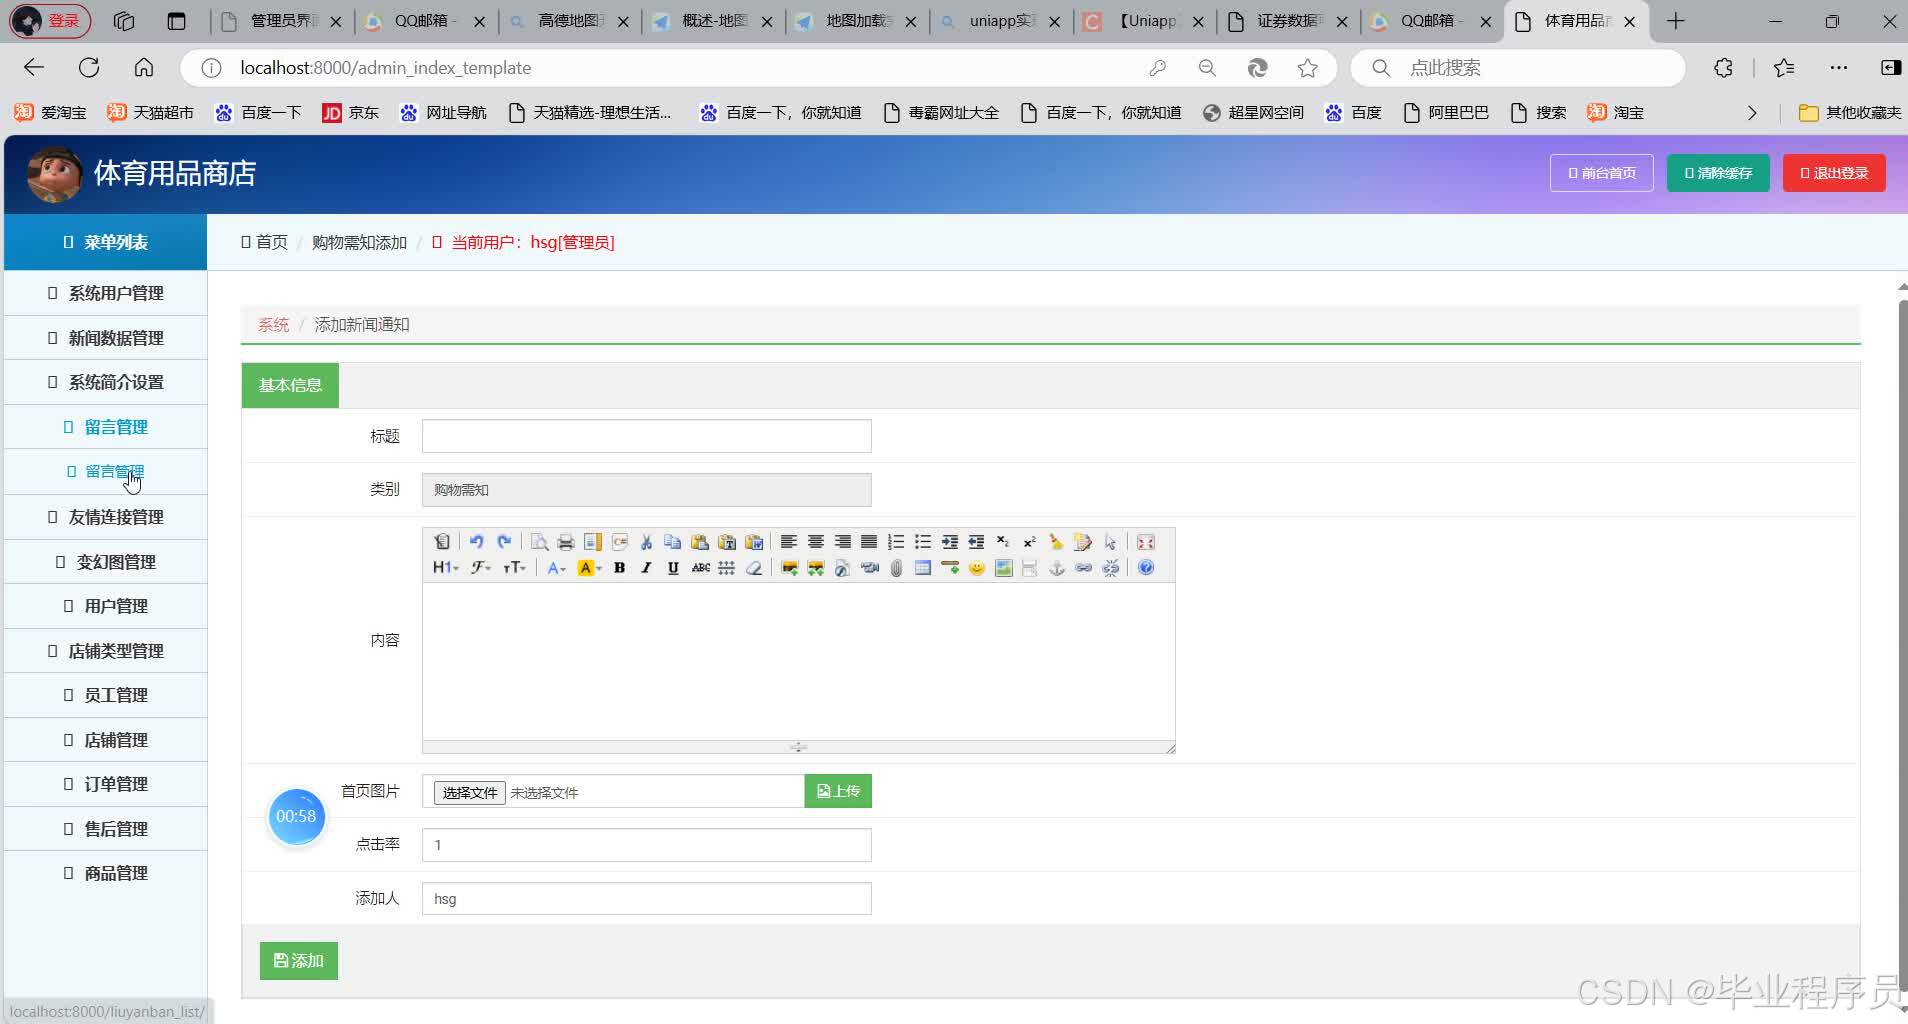Open the font size dropdown
Screen dimensions: 1908x1024
click(514, 568)
